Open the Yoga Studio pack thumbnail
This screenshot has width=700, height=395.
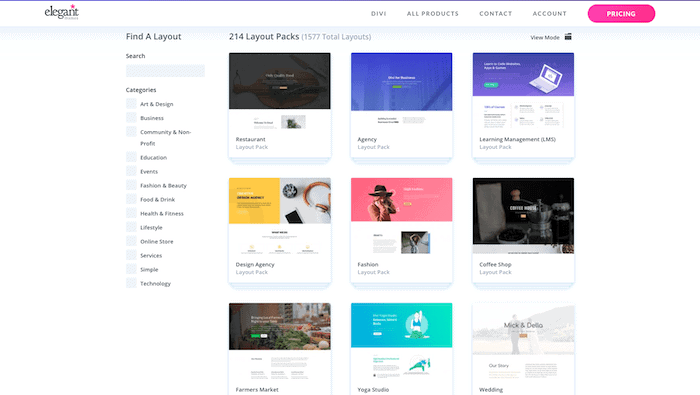(401, 342)
